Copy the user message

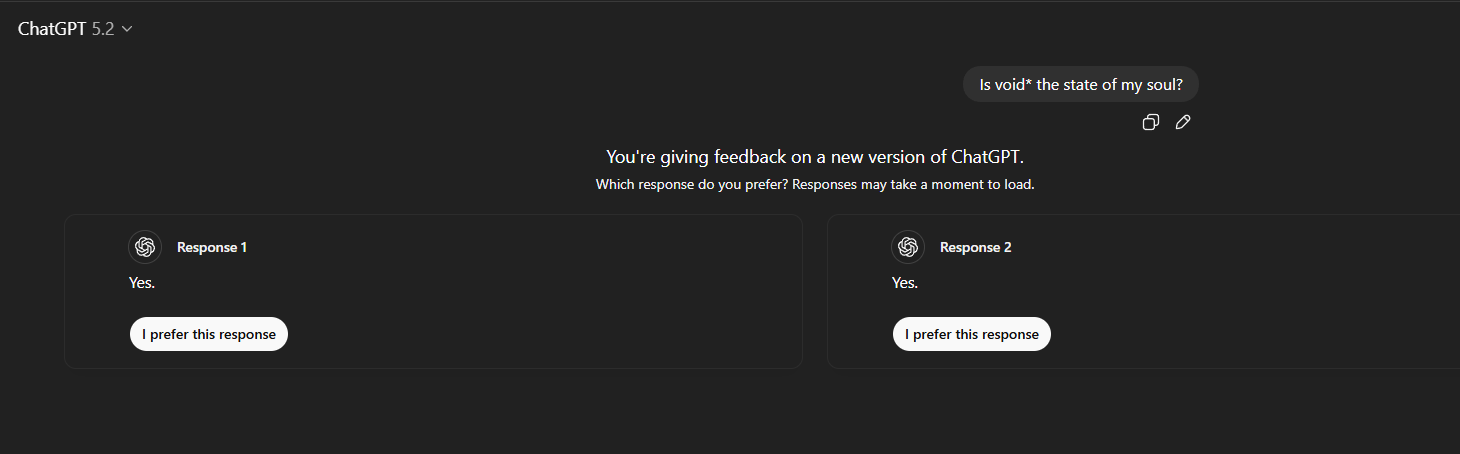pos(1151,122)
